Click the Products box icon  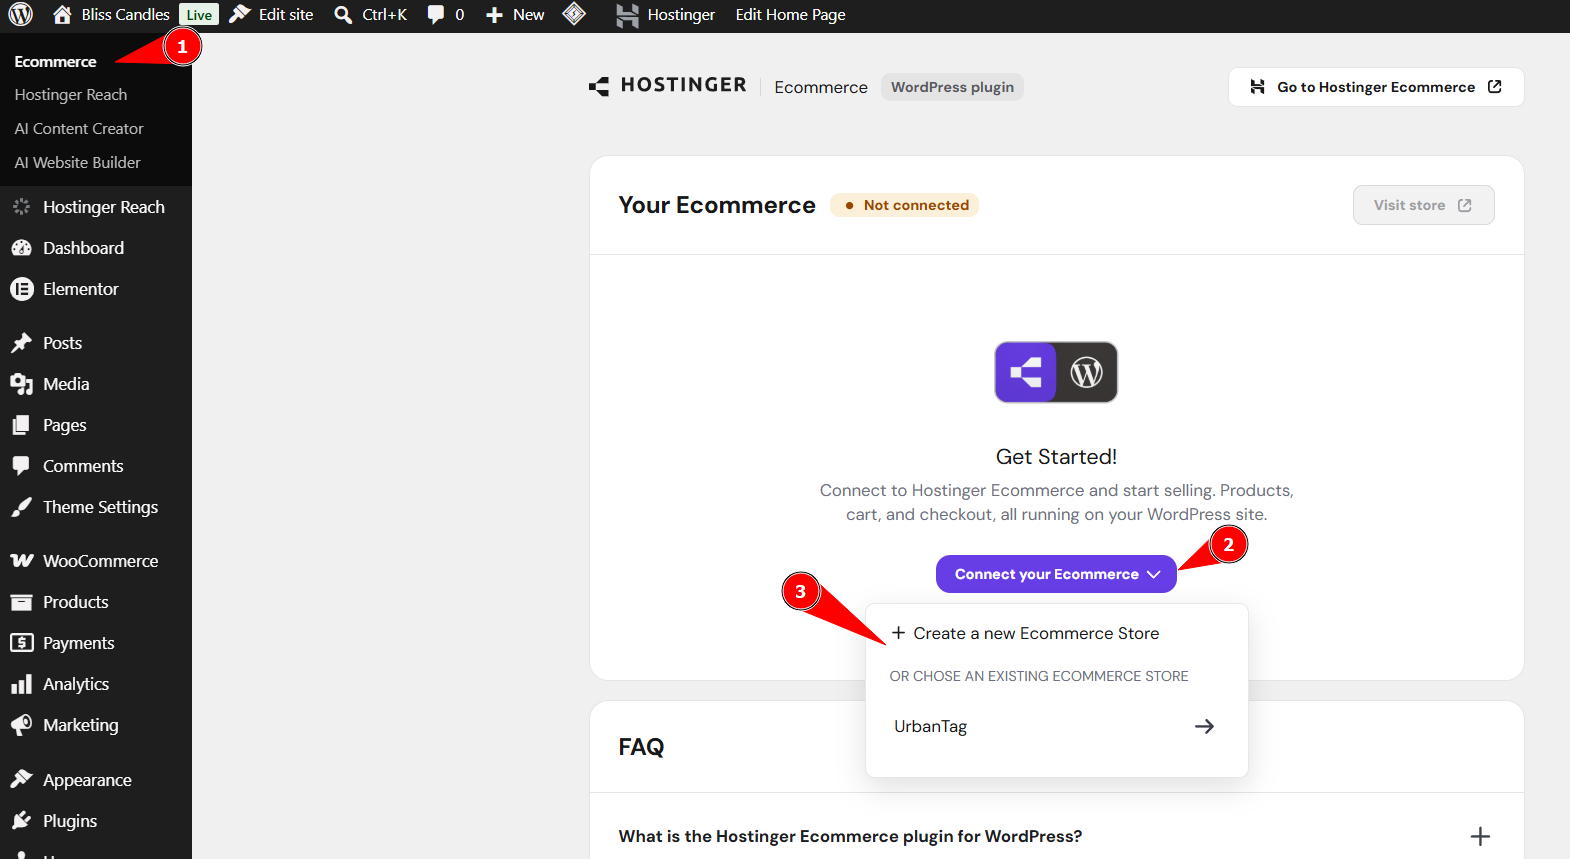pos(21,602)
